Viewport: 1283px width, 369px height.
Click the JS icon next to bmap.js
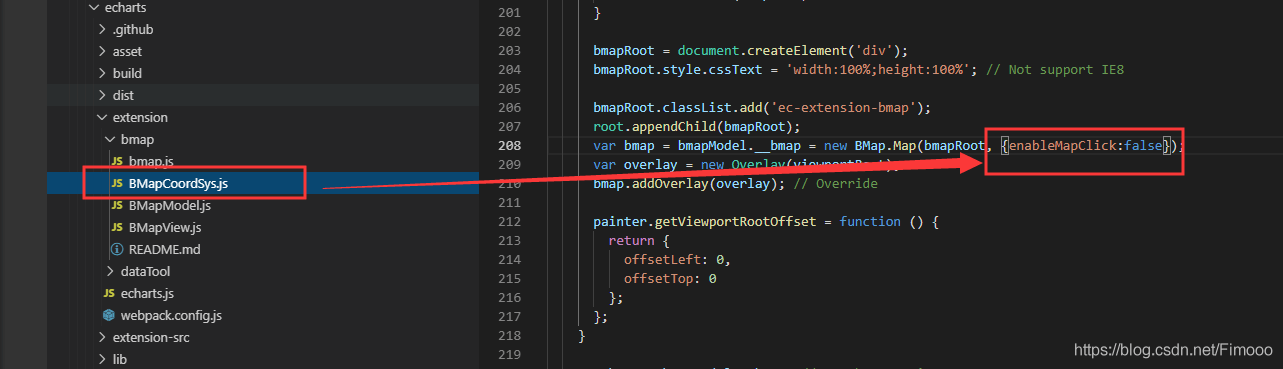(117, 161)
